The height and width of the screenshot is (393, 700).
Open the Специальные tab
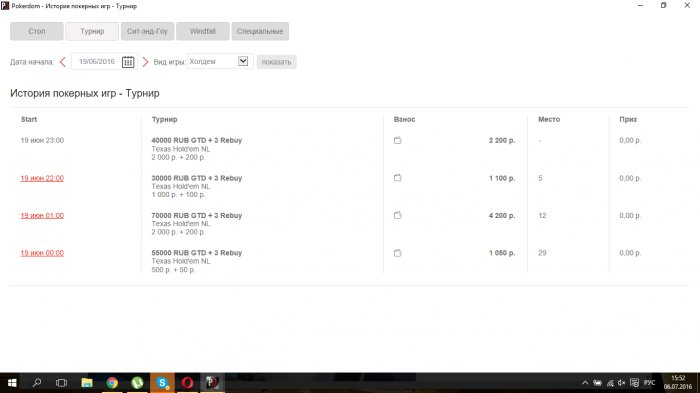[260, 31]
